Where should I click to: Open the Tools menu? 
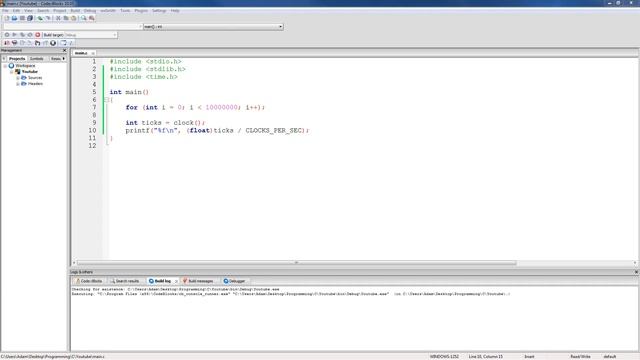pos(125,11)
